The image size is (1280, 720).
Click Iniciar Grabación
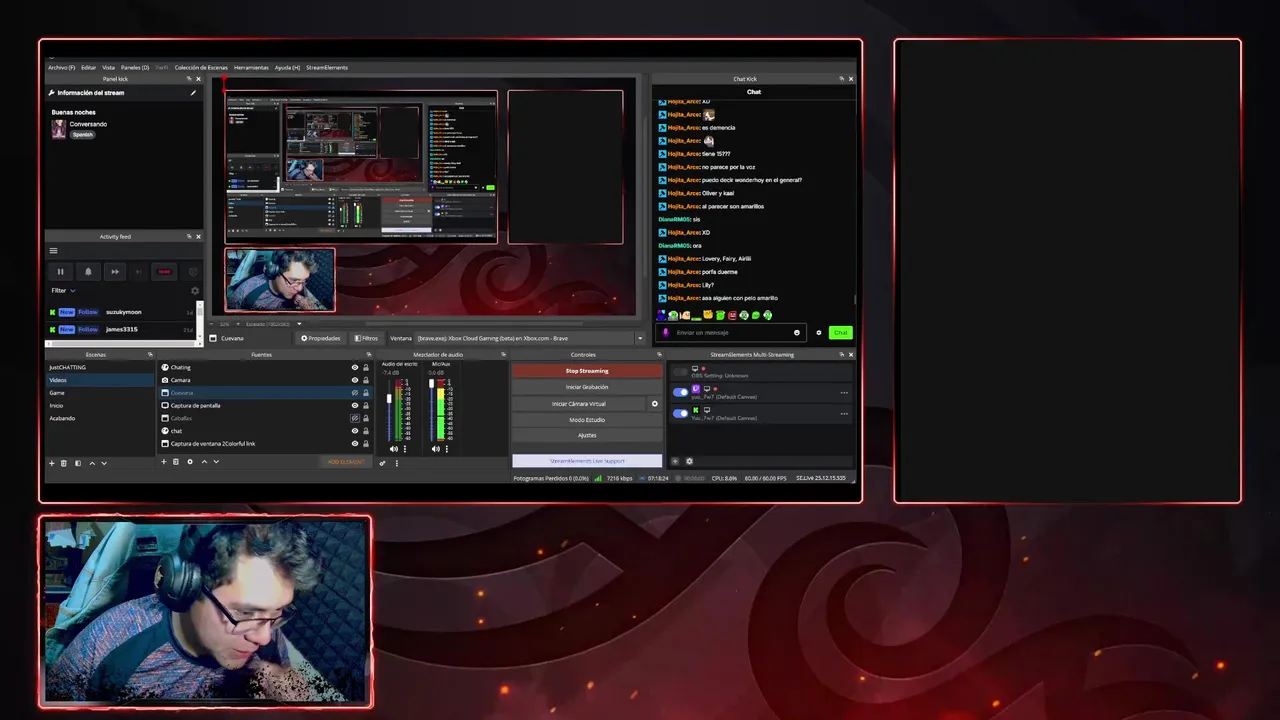pos(587,387)
